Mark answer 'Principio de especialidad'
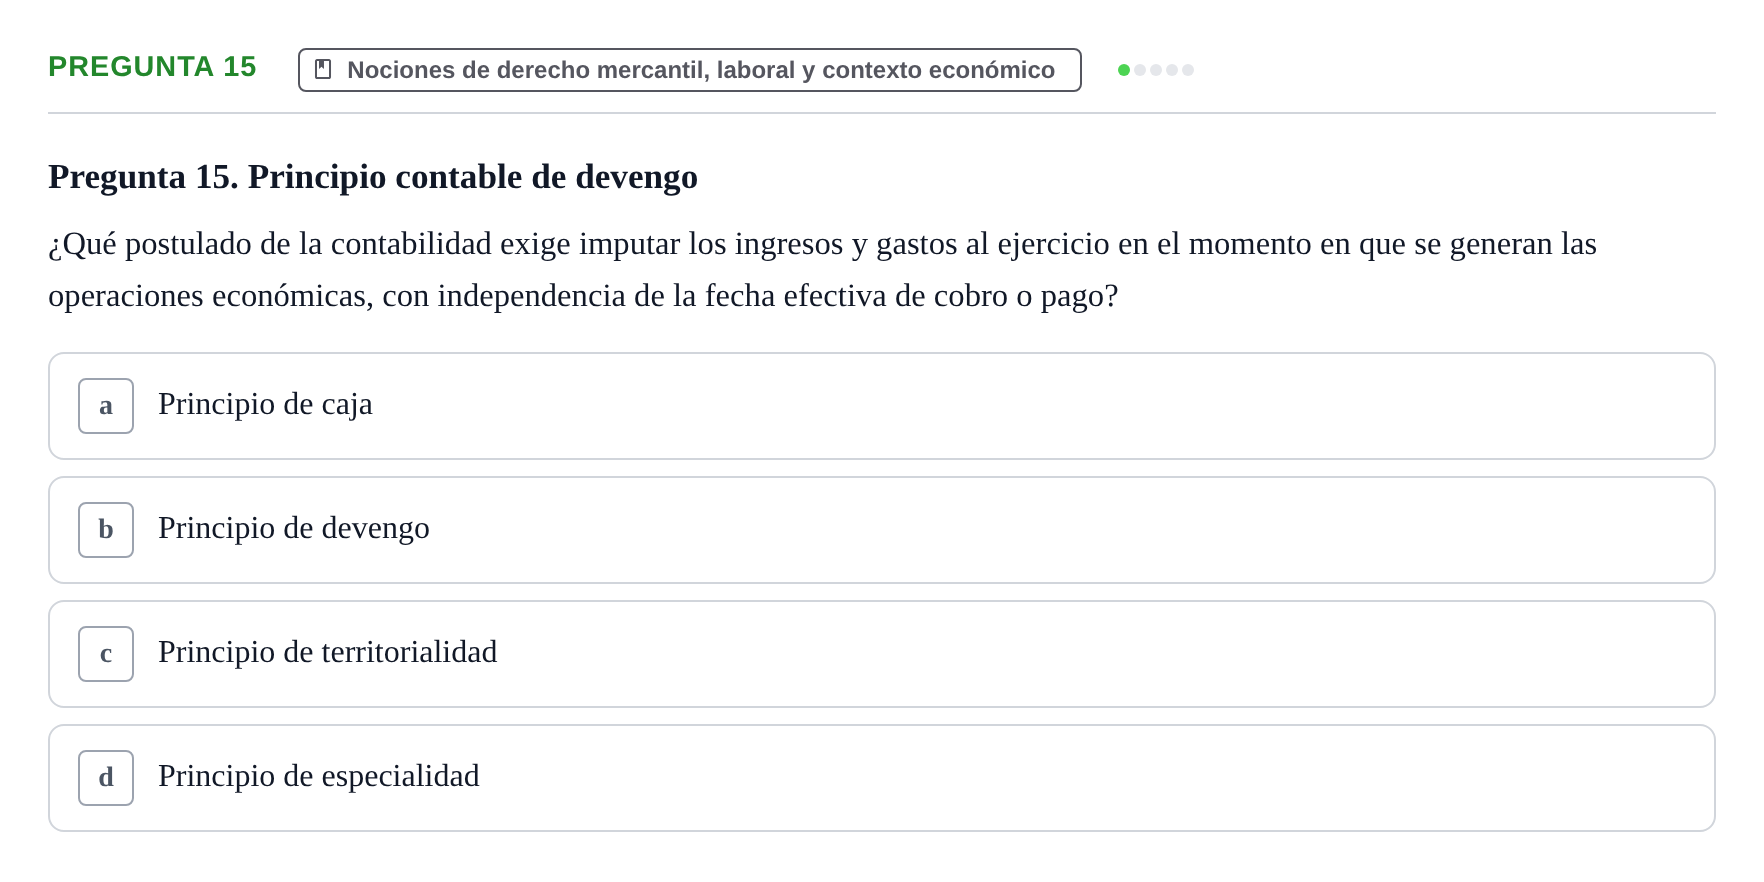1764x882 pixels. point(881,778)
